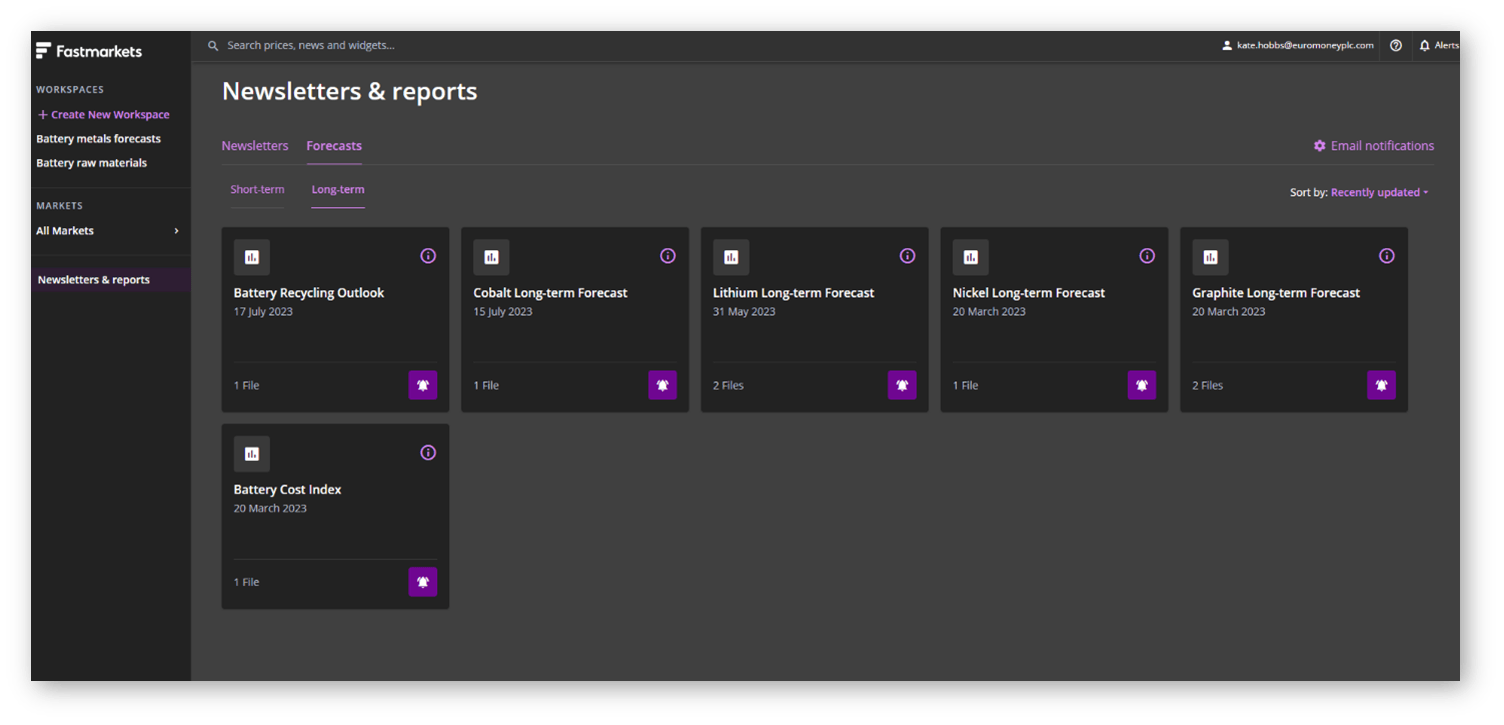Toggle alert bell for Nickel Long-term Forecast
Viewport: 1504px width, 725px height.
point(1142,385)
